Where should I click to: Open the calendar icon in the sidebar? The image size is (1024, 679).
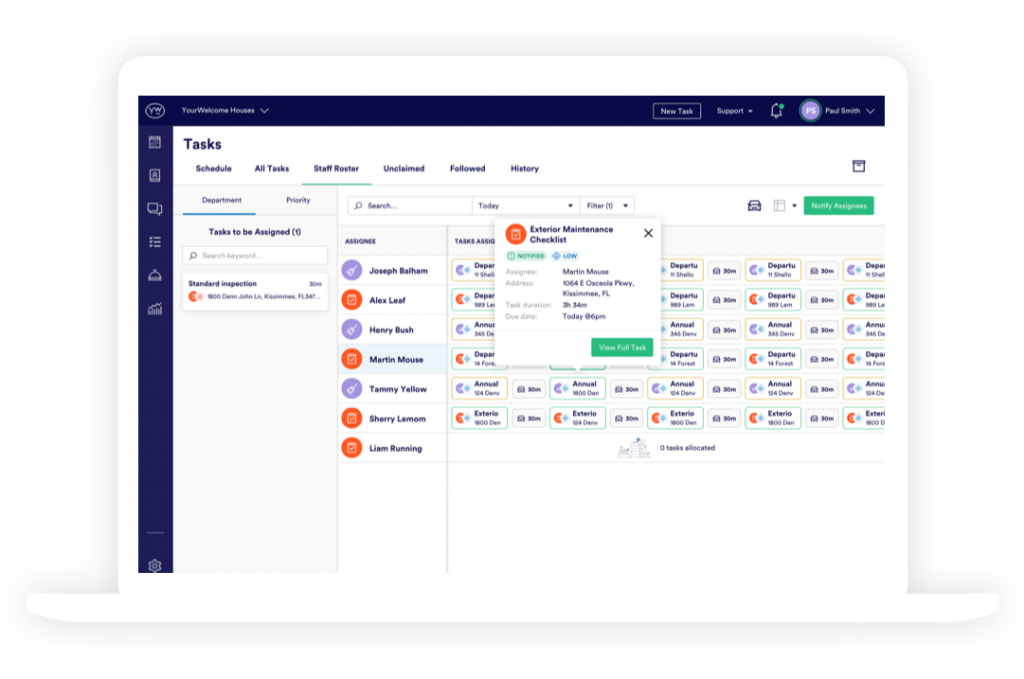tap(155, 143)
